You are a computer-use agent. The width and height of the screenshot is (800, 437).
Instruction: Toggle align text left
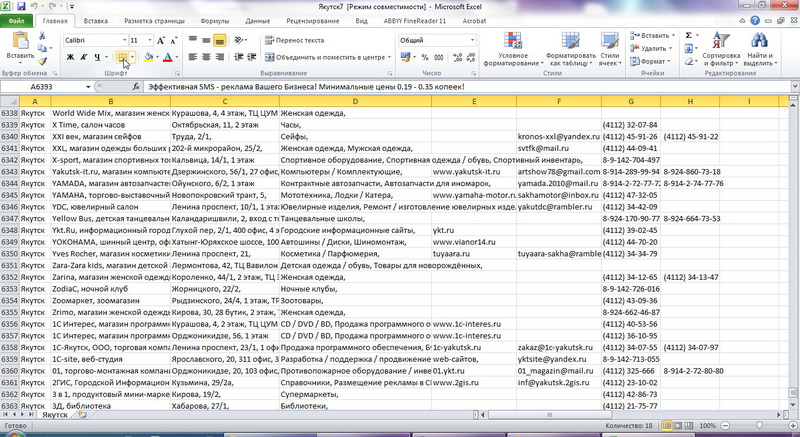(193, 57)
